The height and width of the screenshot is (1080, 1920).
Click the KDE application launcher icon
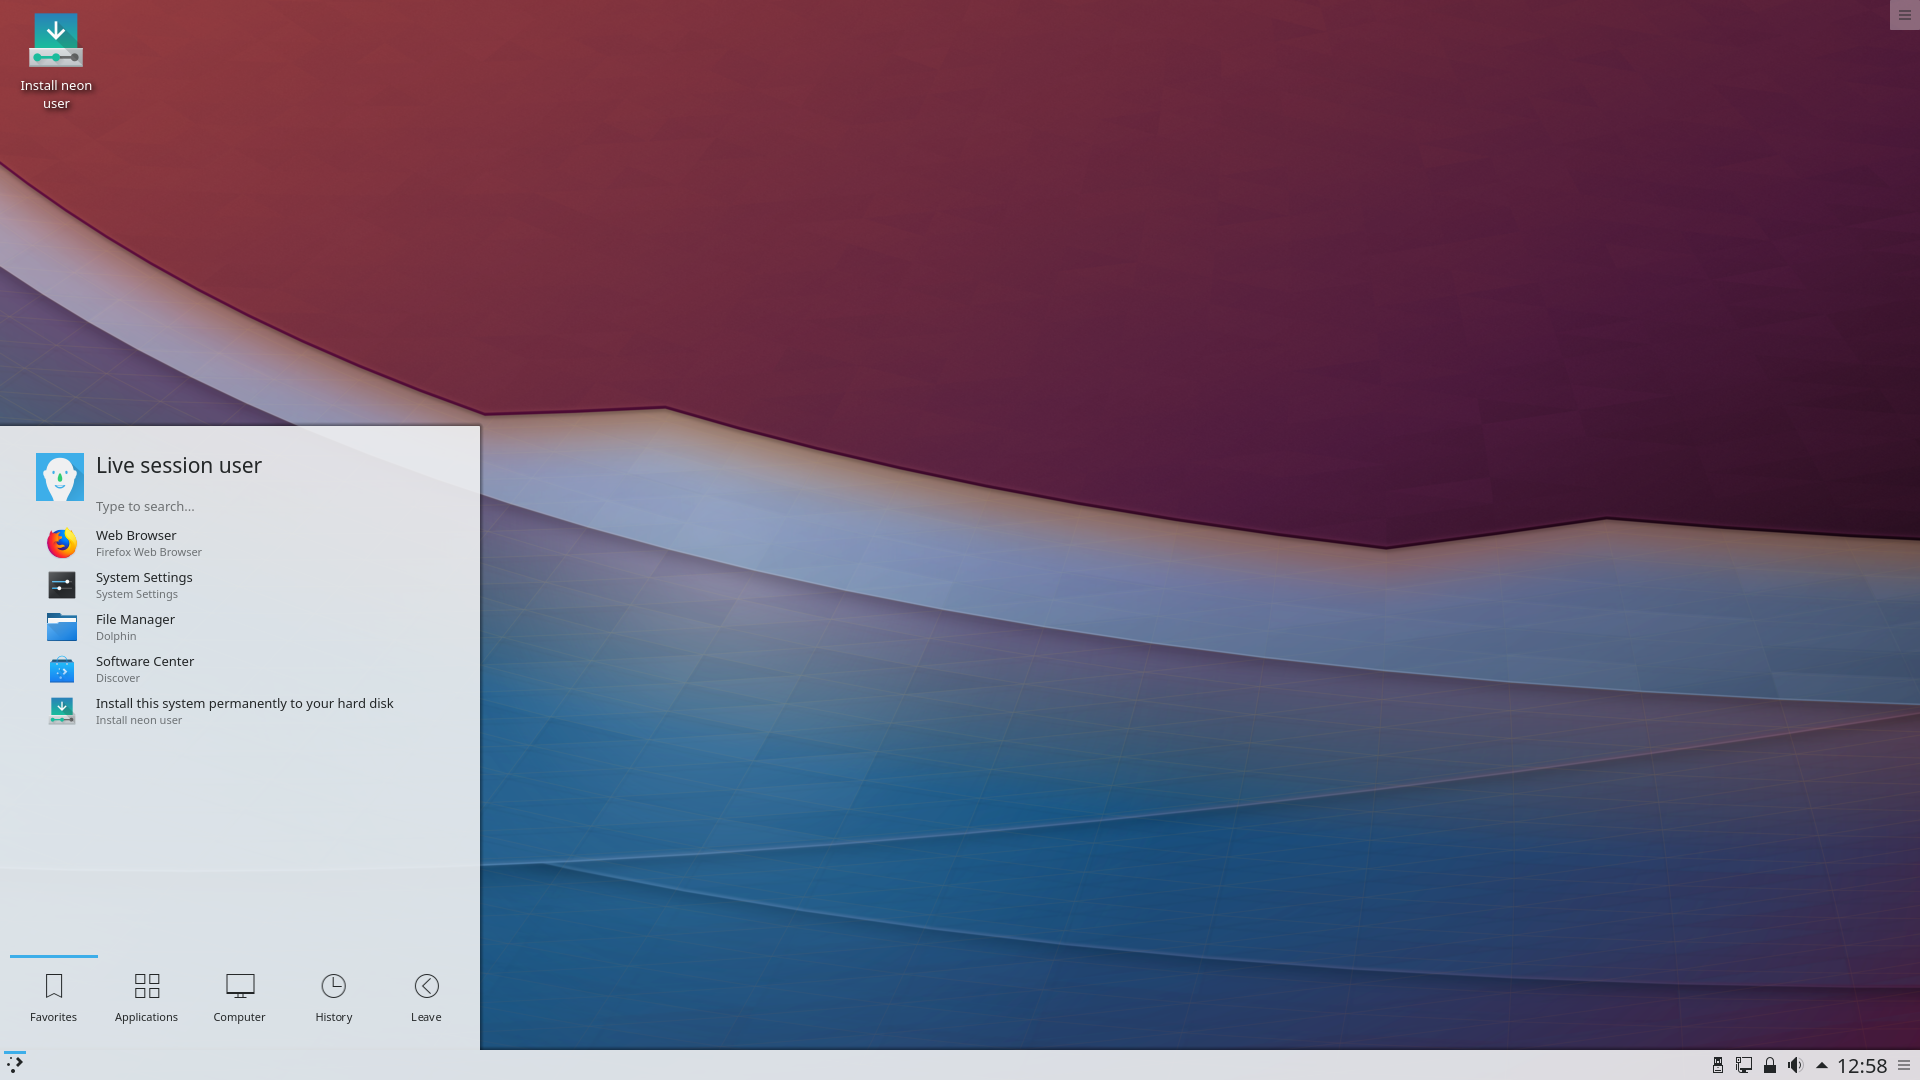15,1064
